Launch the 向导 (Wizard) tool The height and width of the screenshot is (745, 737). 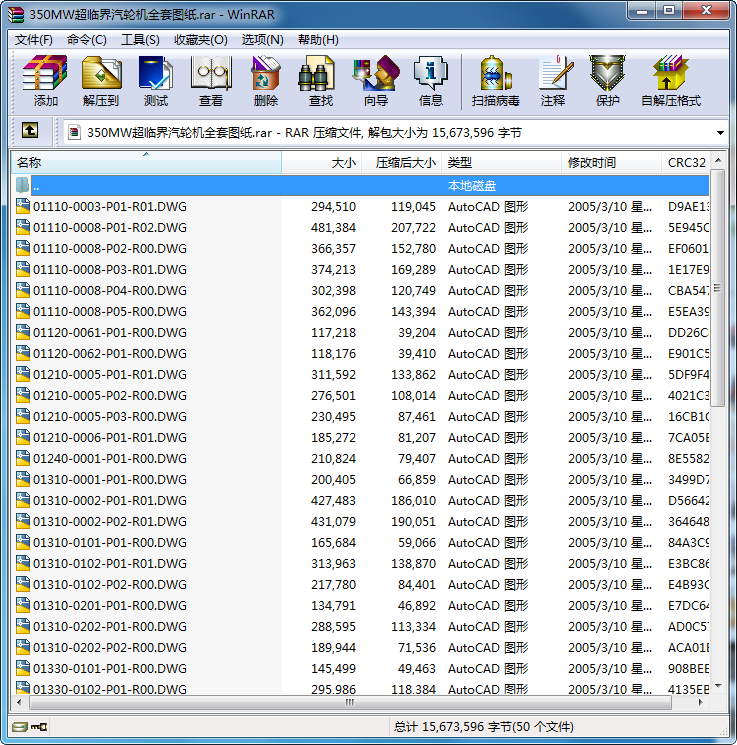tap(375, 81)
